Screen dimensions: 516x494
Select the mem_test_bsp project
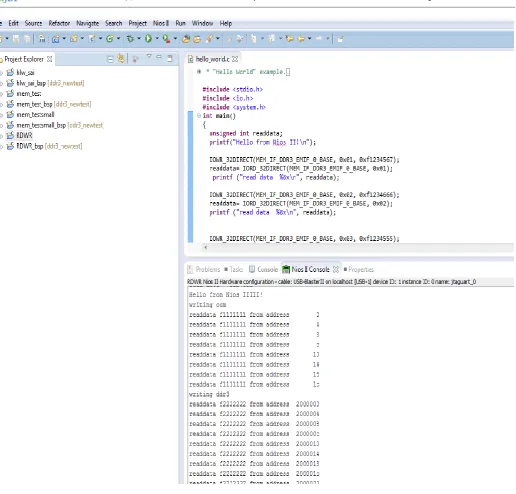click(x=49, y=104)
